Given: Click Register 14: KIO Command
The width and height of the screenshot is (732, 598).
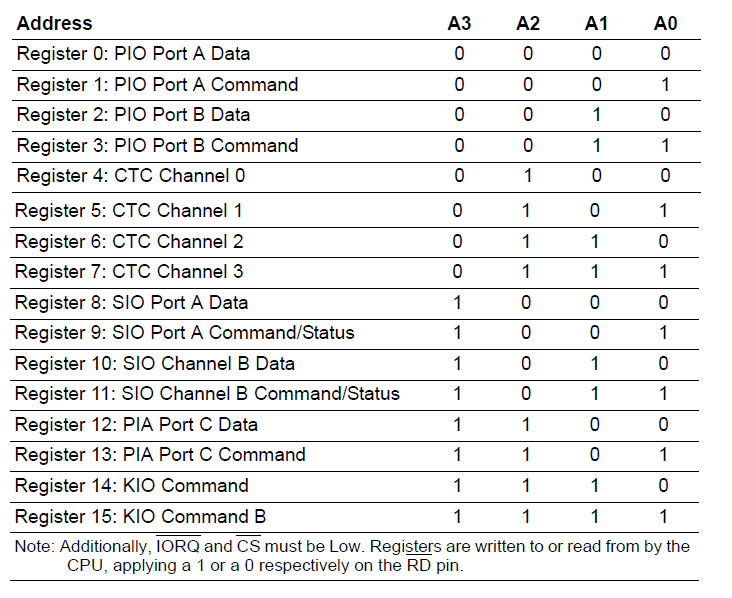Looking at the screenshot, I should point(132,486).
